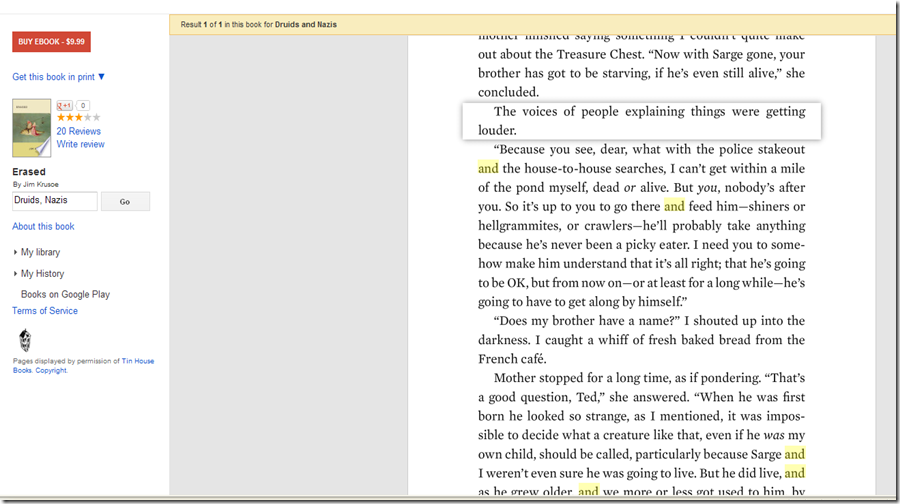The image size is (900, 504).
Task: Click the Tin House publisher logo icon
Action: click(x=25, y=340)
